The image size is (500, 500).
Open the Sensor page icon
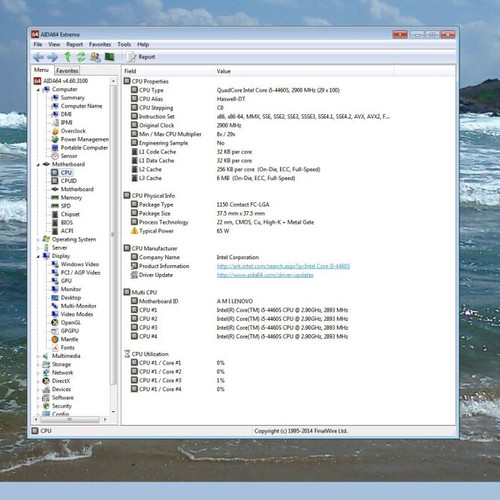click(55, 156)
